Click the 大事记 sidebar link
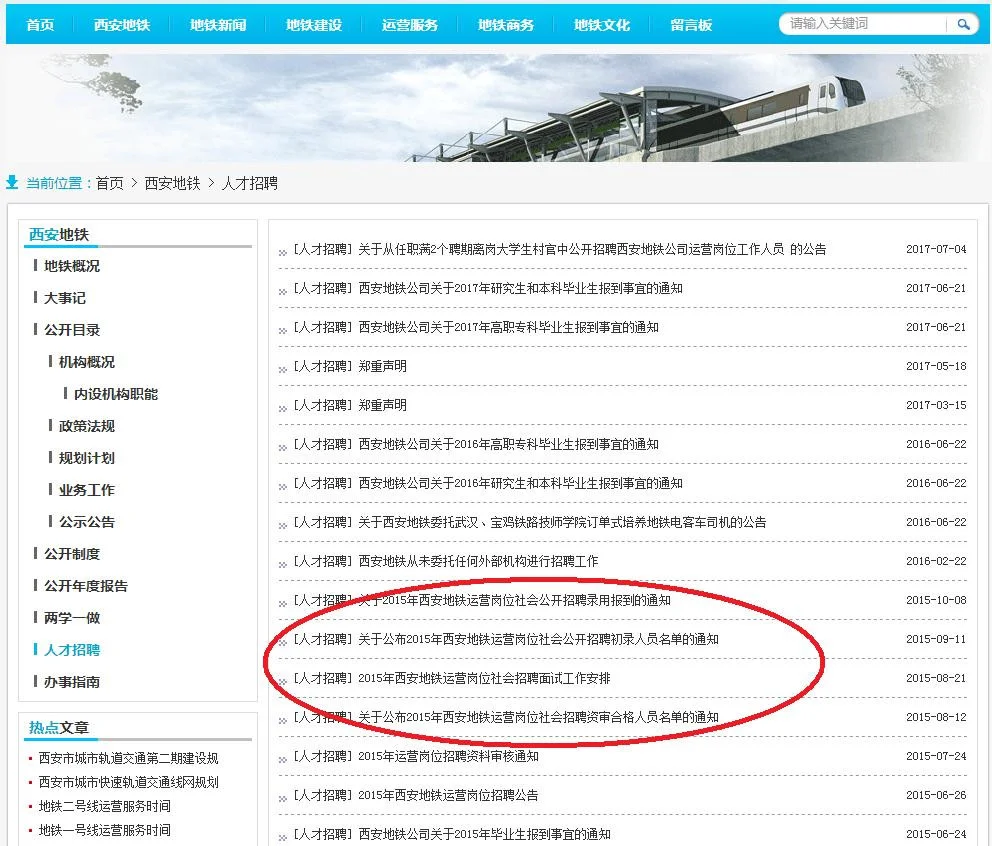The image size is (992, 846). click(63, 297)
